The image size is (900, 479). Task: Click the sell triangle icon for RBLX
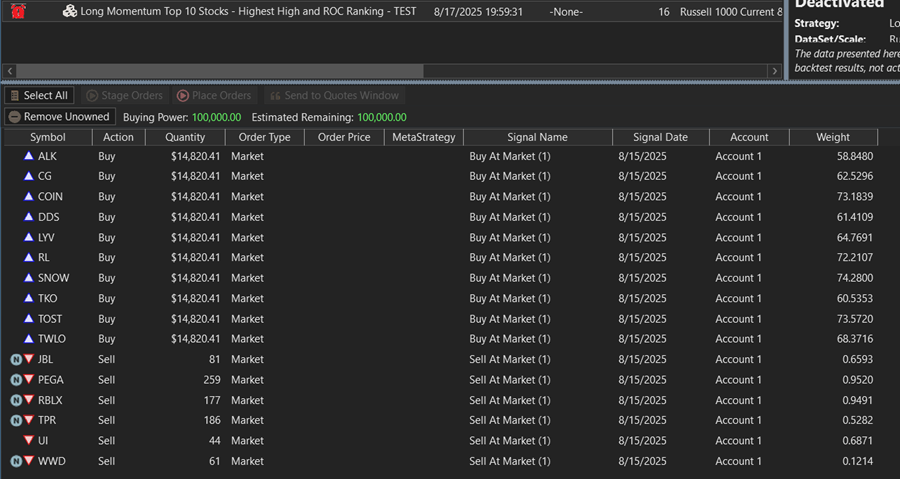tap(29, 400)
